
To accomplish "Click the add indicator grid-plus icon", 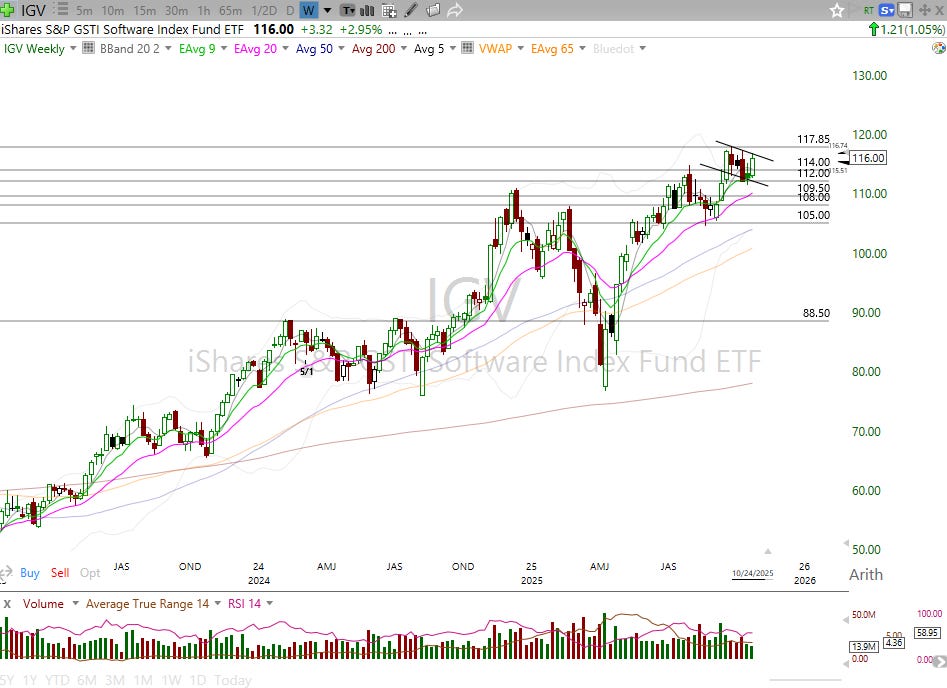I will (x=389, y=10).
